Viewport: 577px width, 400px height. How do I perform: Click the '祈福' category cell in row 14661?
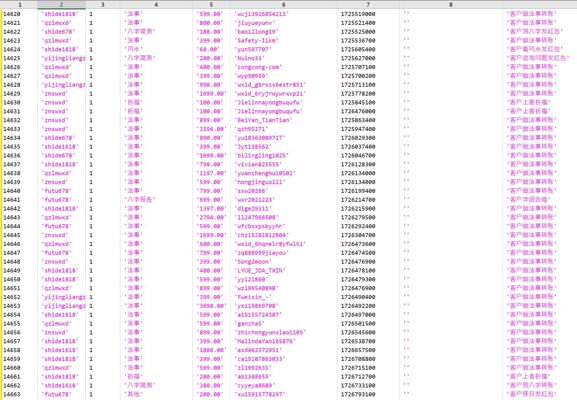coord(133,377)
